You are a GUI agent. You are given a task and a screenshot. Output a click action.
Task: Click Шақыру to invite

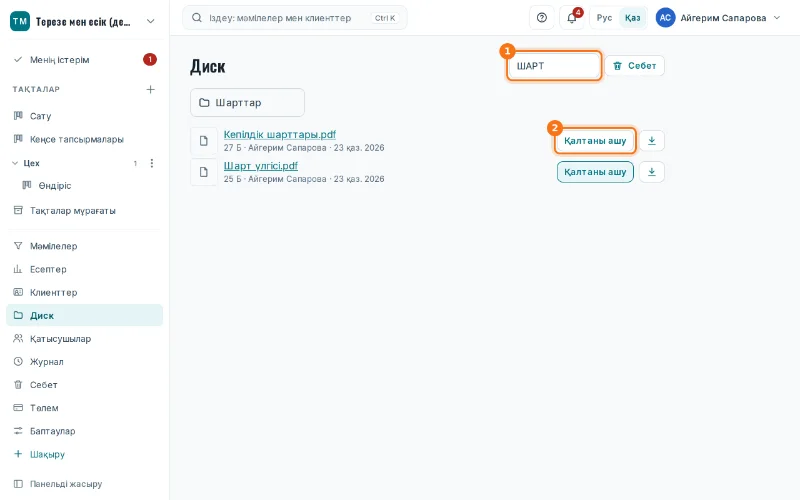coord(84,454)
